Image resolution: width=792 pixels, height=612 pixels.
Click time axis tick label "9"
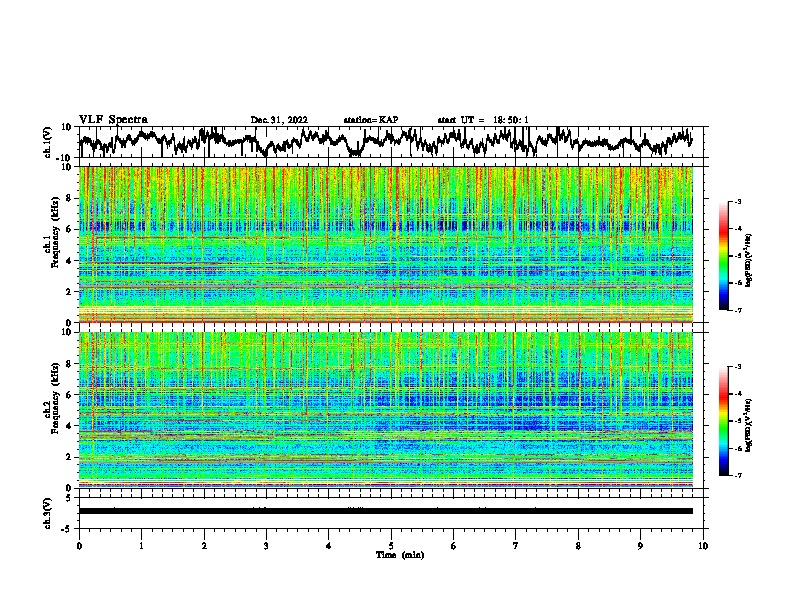point(640,546)
